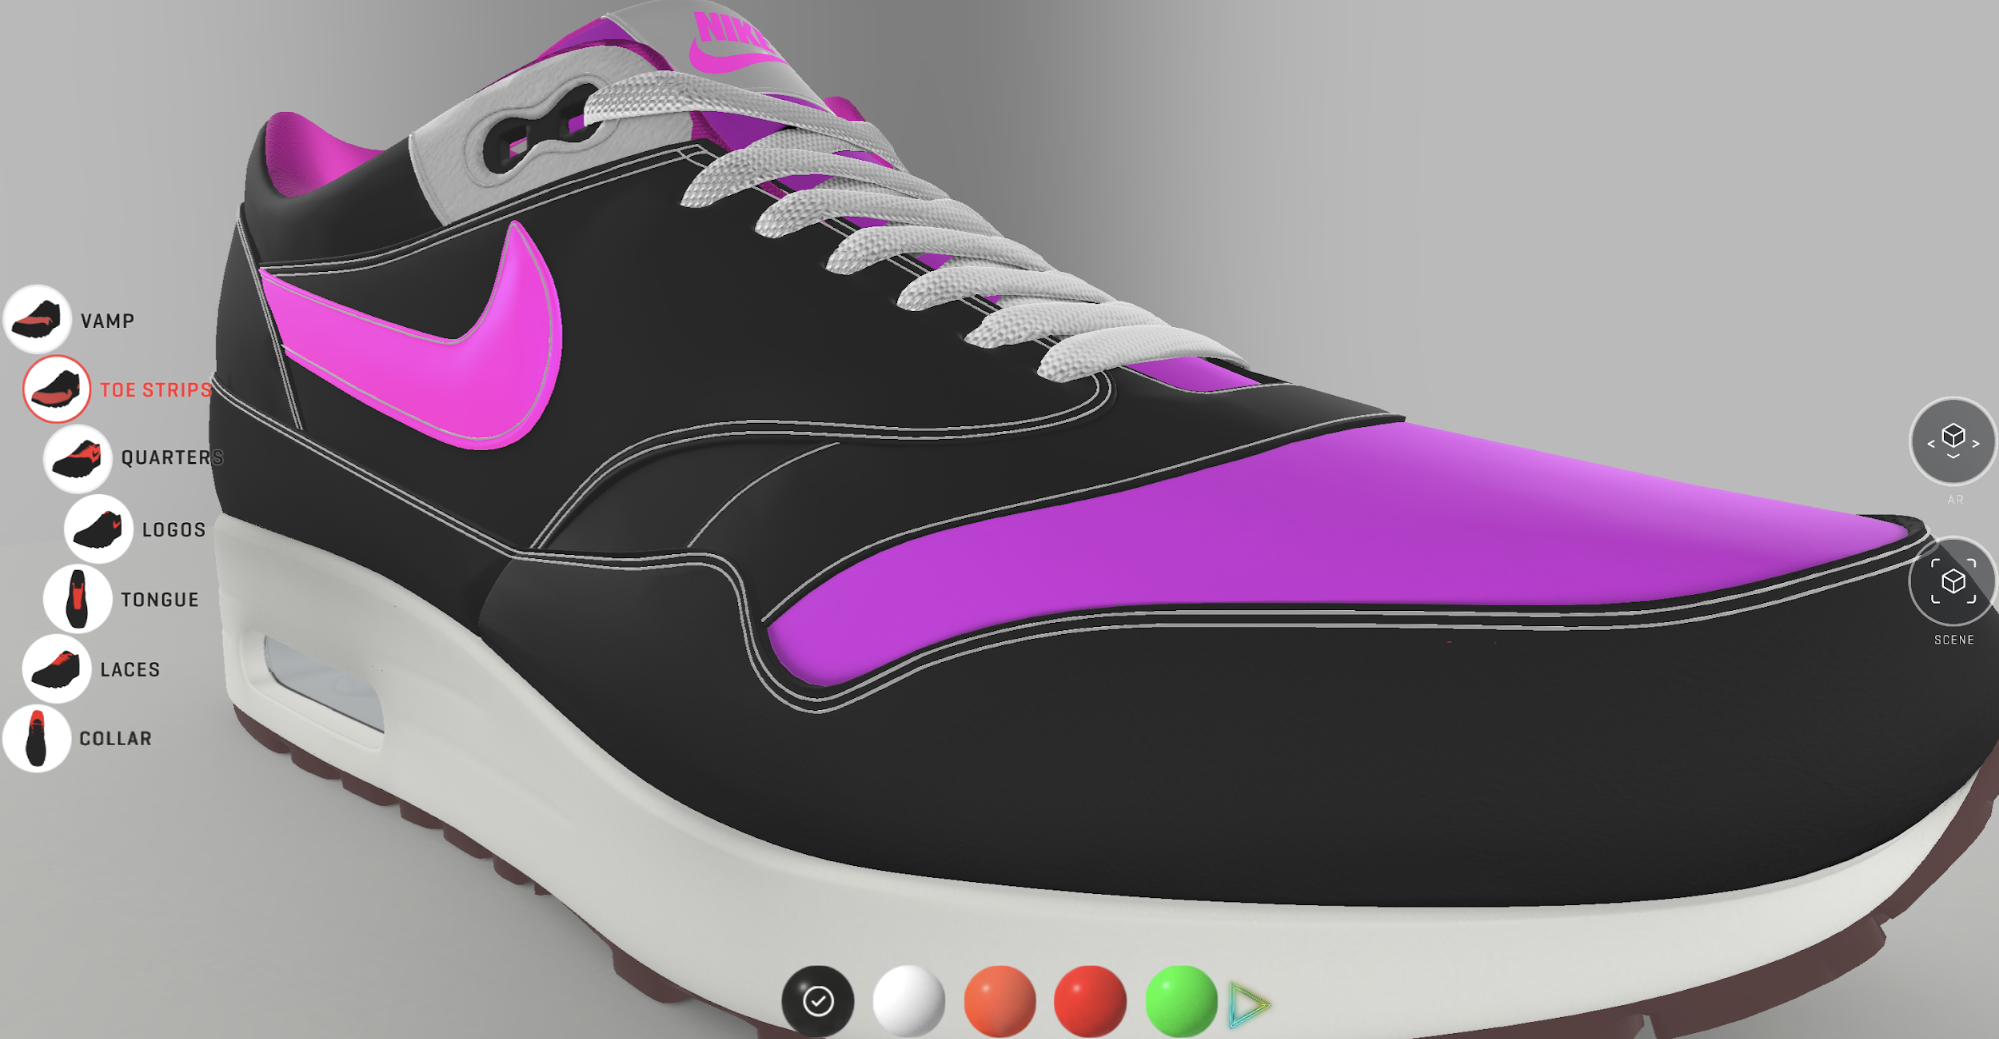
Task: Select the Logos shoe part icon
Action: tap(99, 529)
